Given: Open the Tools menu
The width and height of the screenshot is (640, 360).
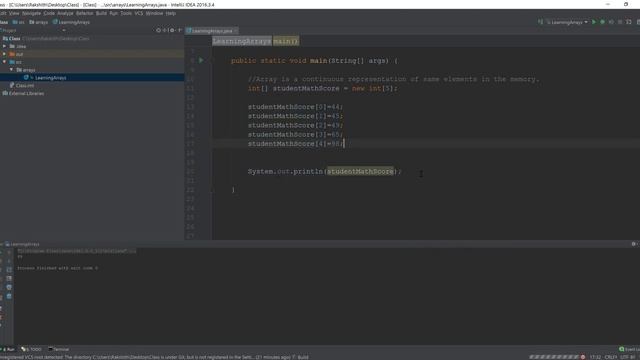Looking at the screenshot, I should (126, 13).
